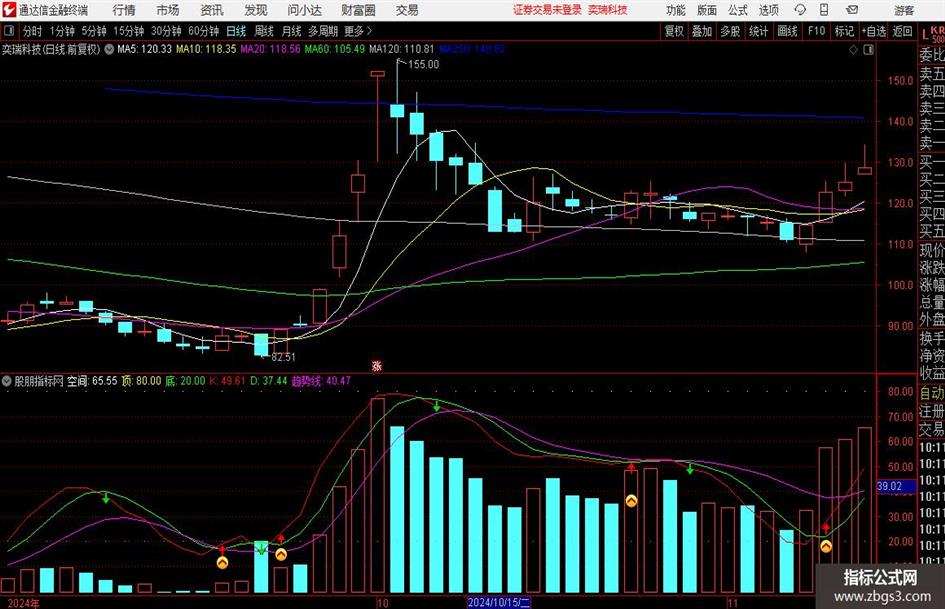
Task: Click 复权 toolbar button
Action: [x=674, y=31]
